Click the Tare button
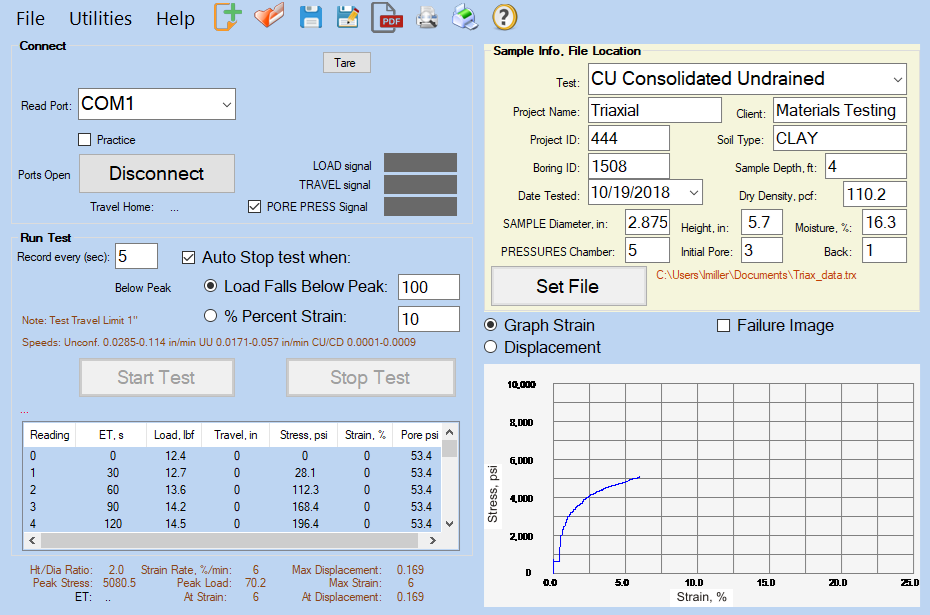The width and height of the screenshot is (930, 615). 346,63
